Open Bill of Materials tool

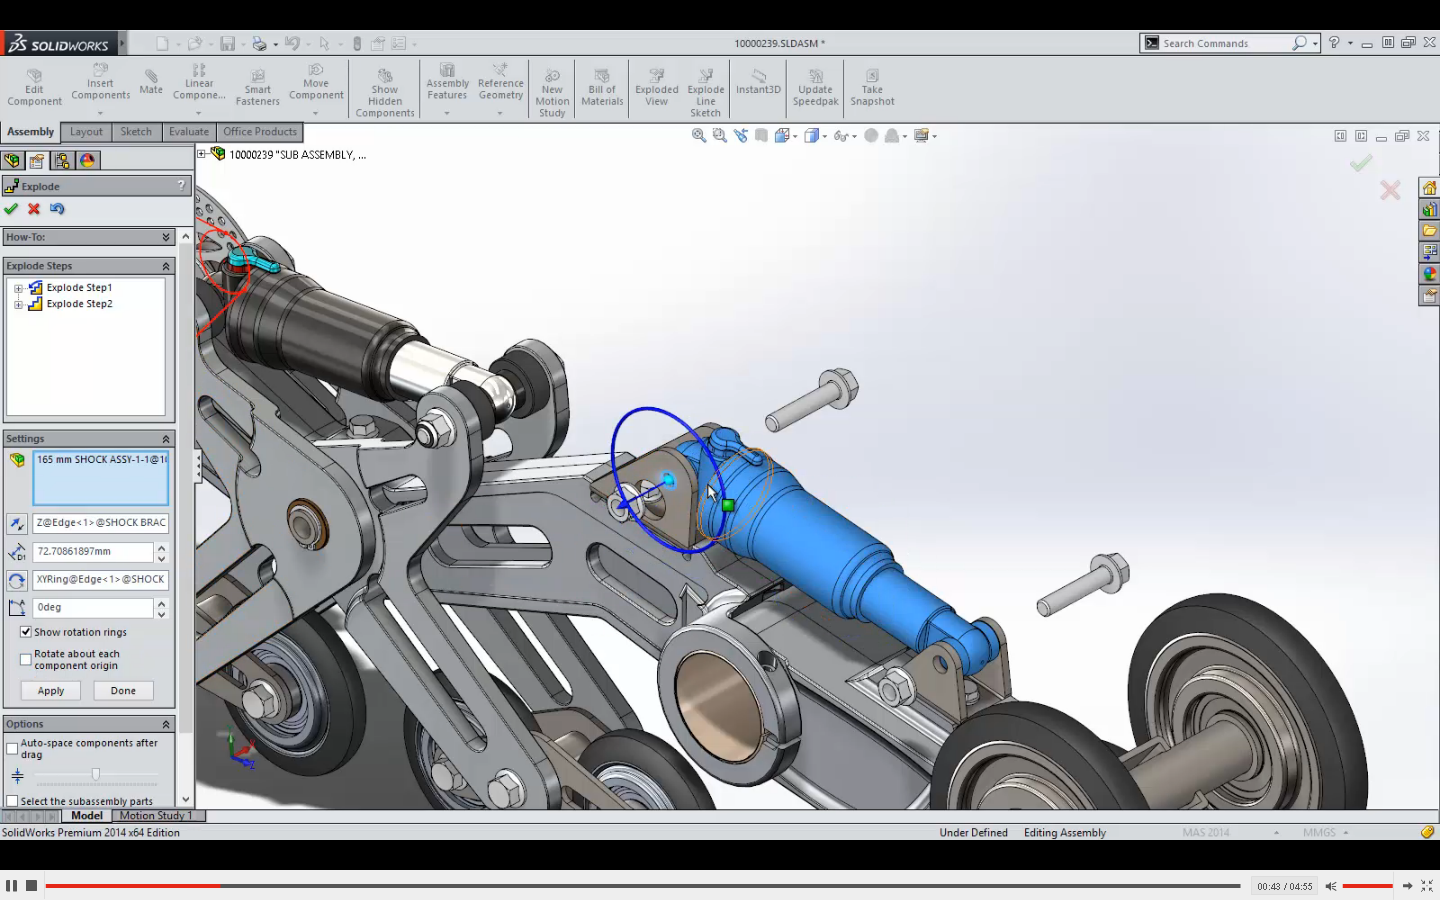[601, 88]
